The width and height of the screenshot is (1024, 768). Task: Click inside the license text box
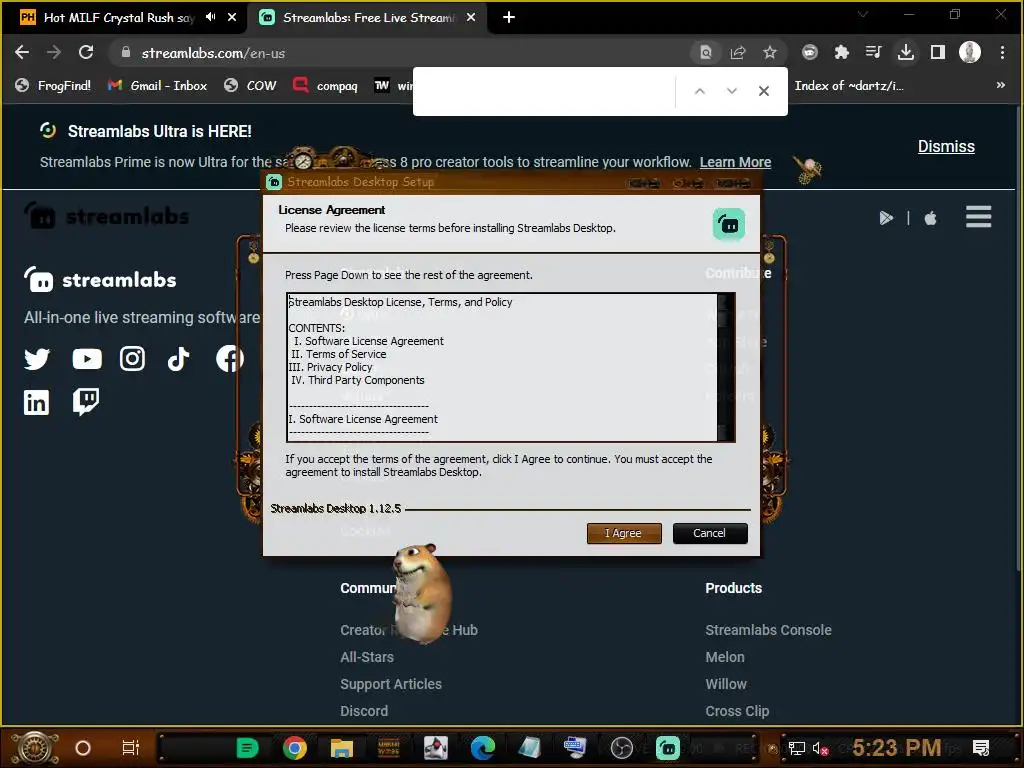502,368
